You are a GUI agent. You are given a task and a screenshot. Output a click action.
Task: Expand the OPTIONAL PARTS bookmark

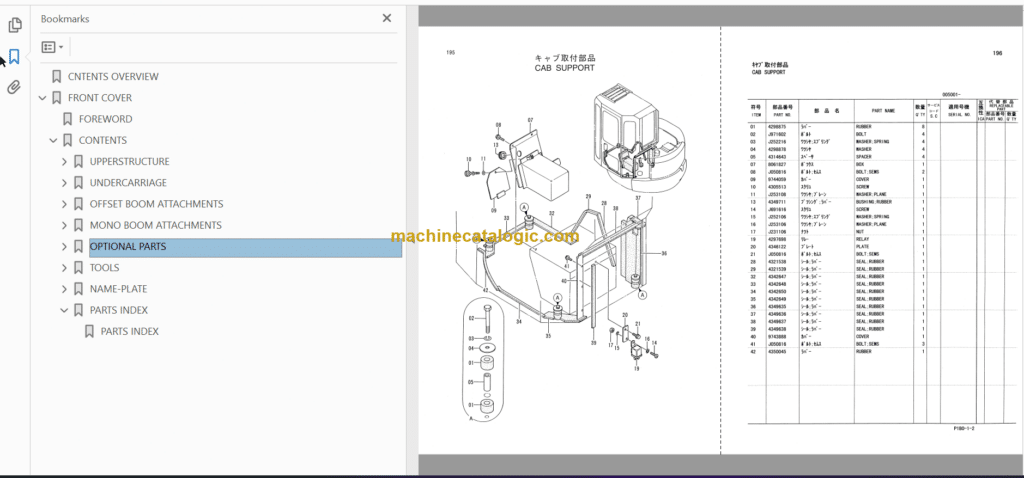64,247
